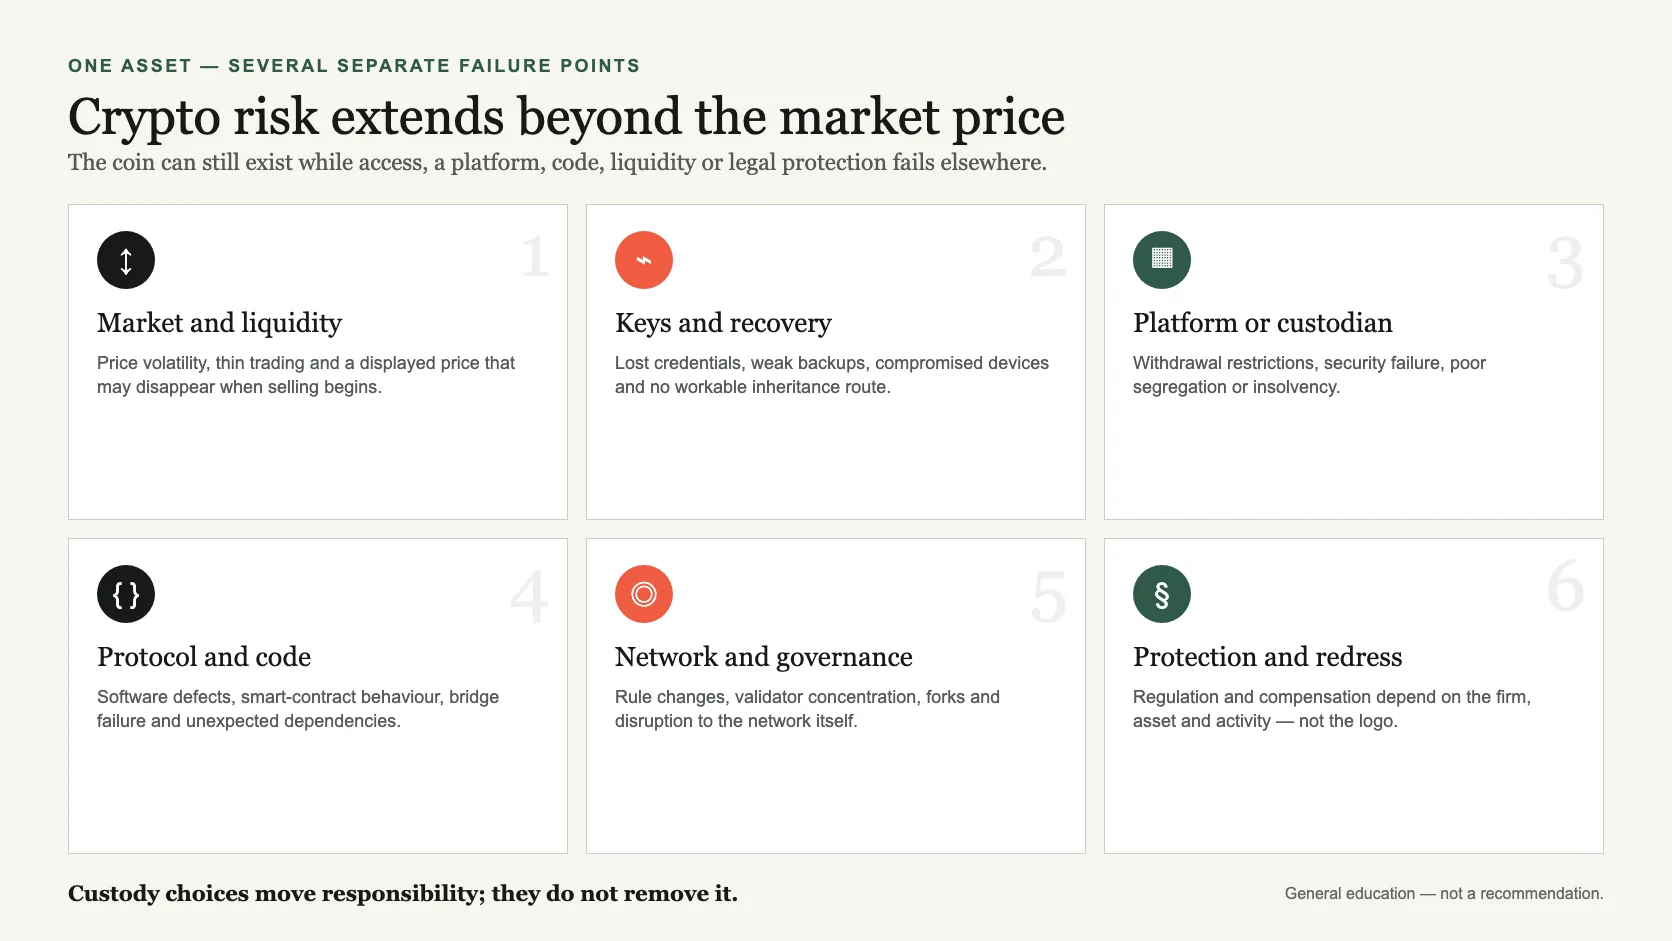Click the section sign Protection icon
This screenshot has height=941, width=1672.
(1162, 594)
